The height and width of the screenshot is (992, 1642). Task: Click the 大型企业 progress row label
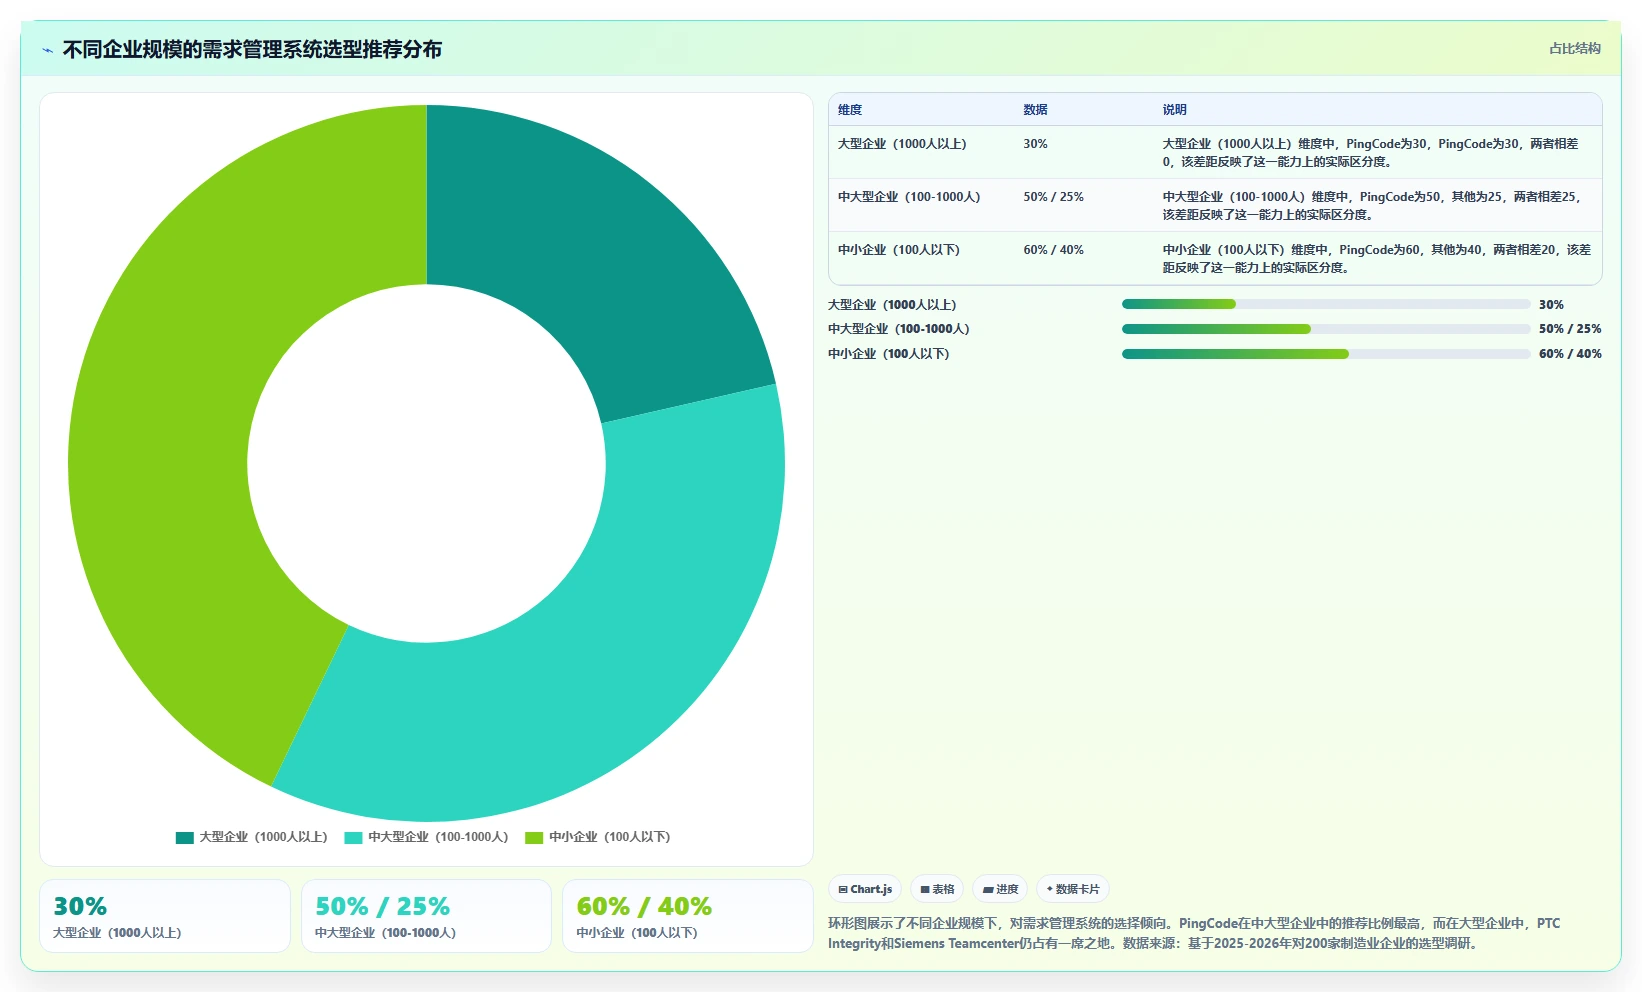(892, 305)
